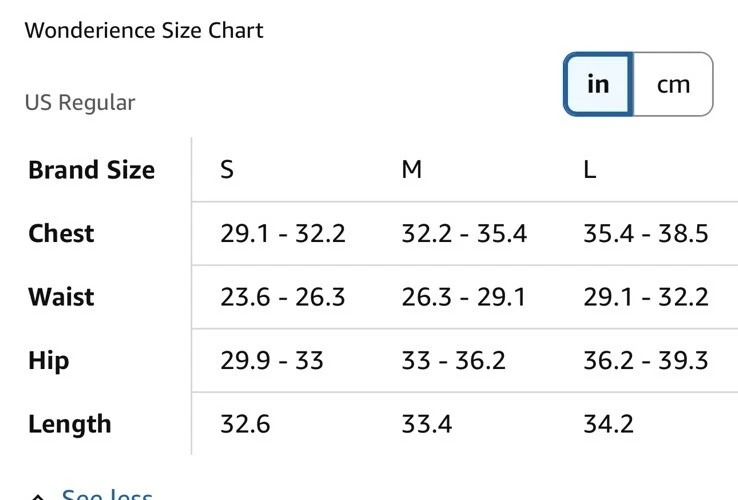Select the inches unit option
The width and height of the screenshot is (738, 500).
coord(598,84)
